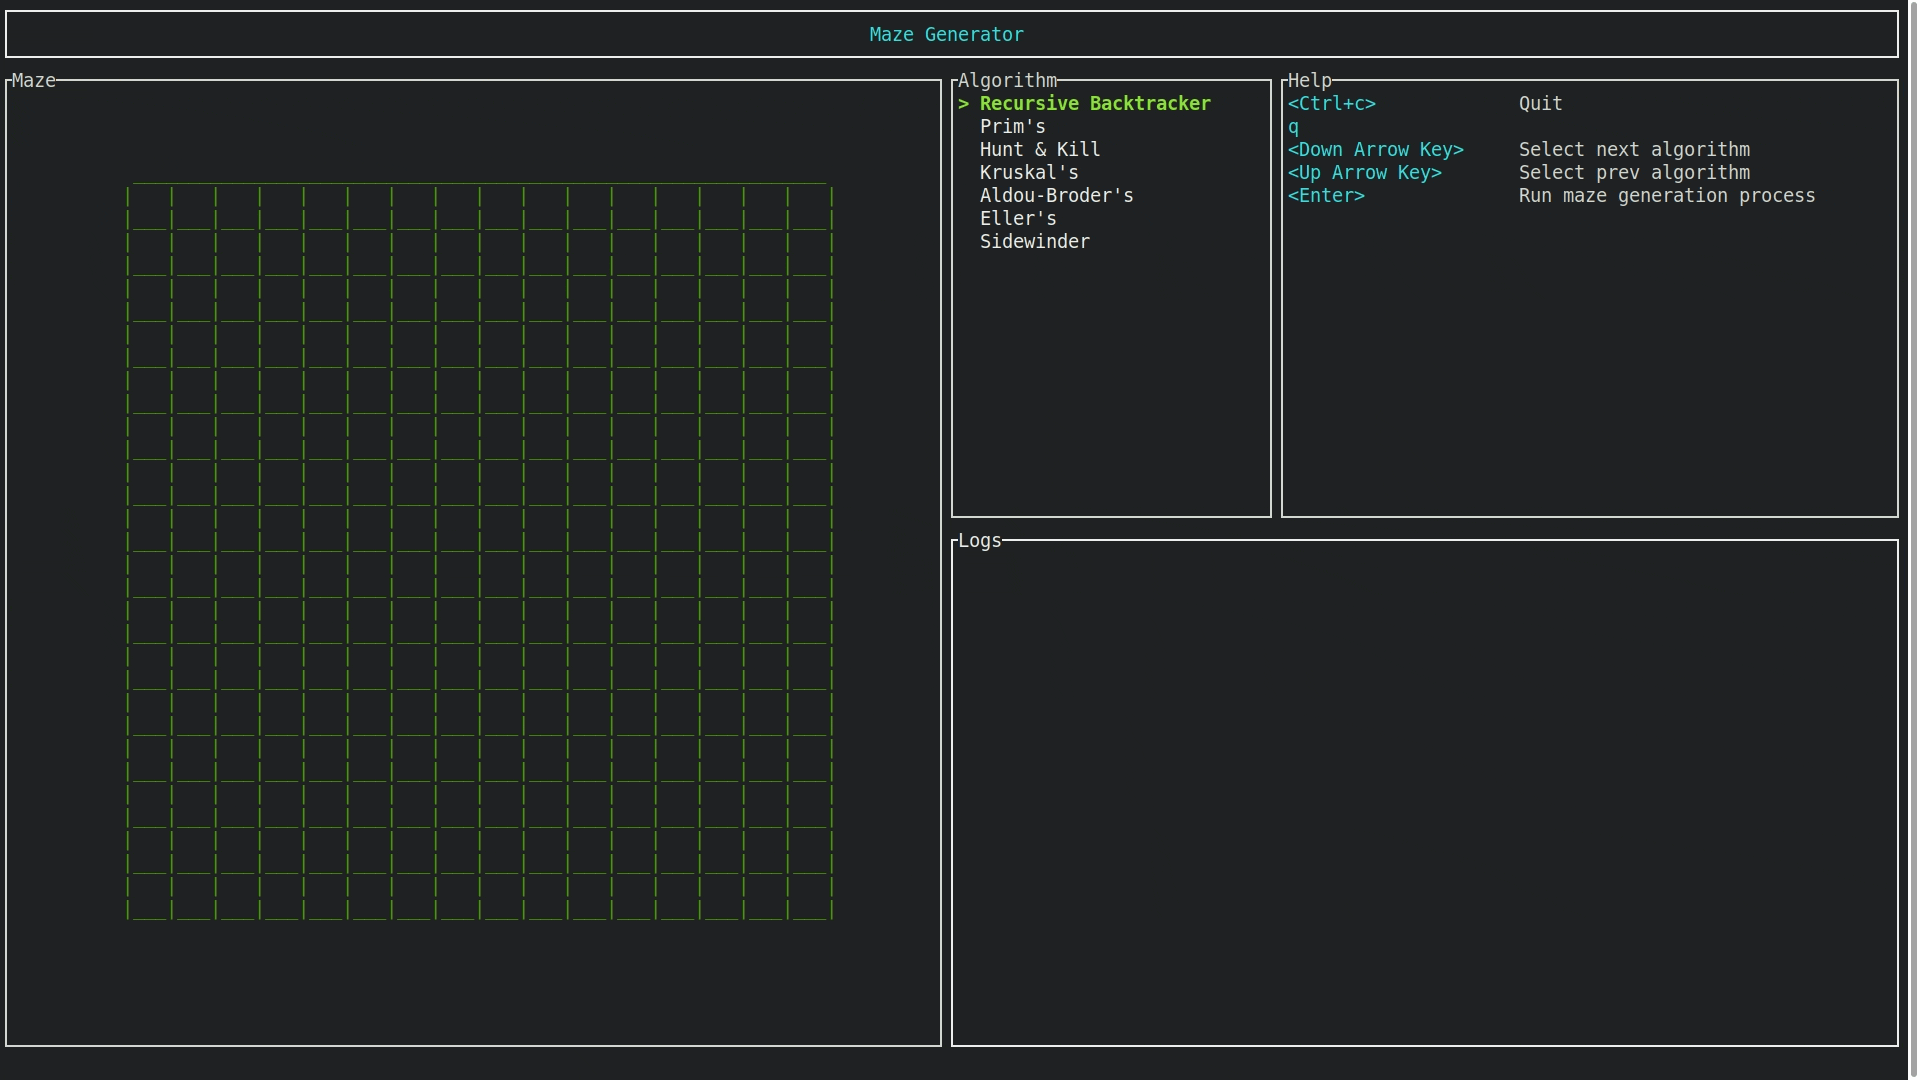
Task: Click the <Up Arrow Key> shortcut label
Action: [x=1364, y=173]
